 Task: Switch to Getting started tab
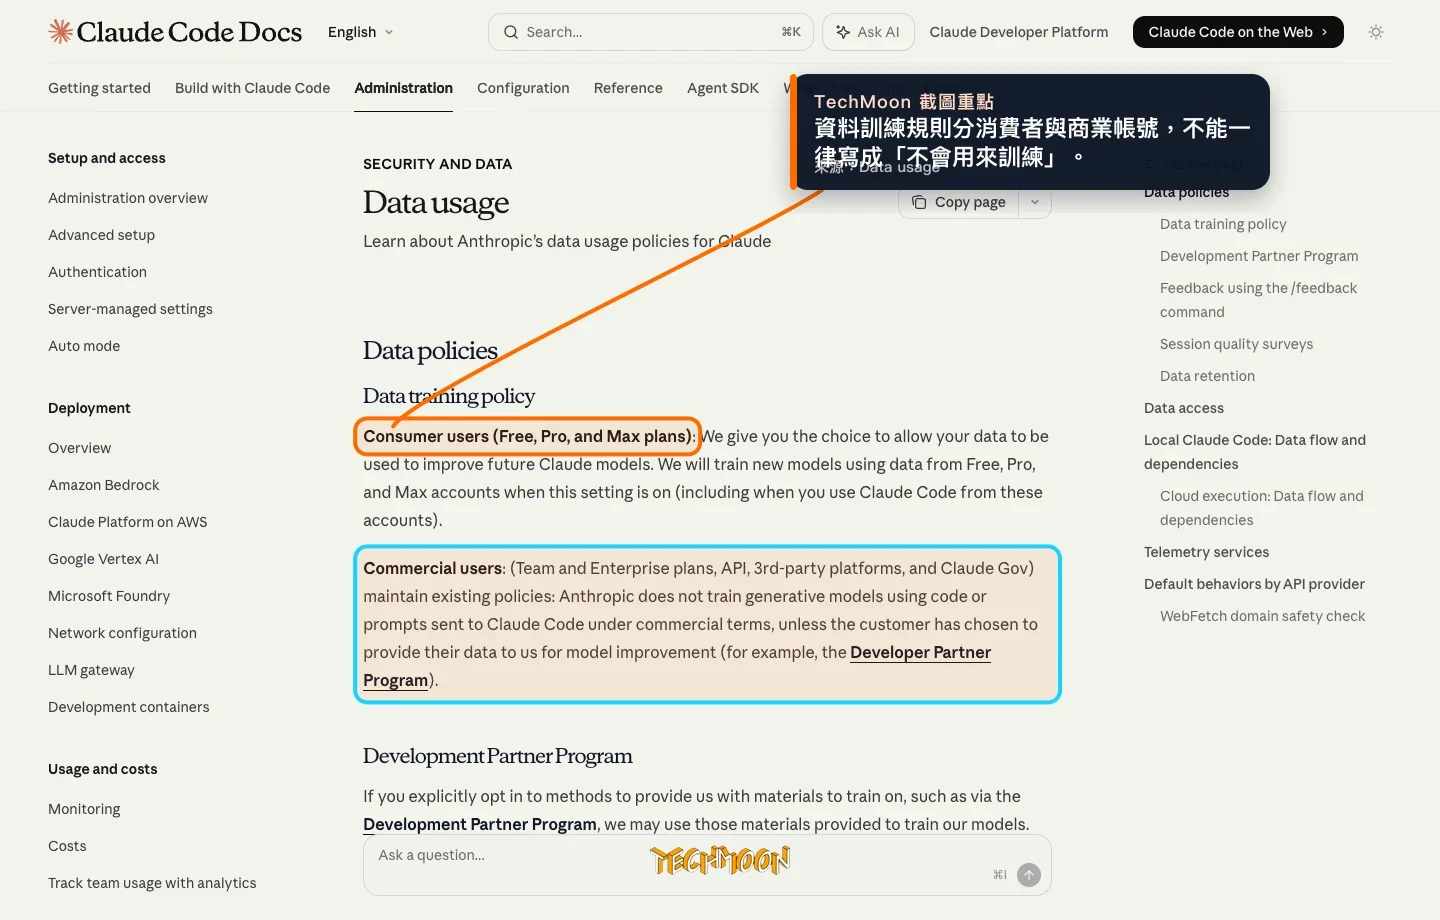[99, 88]
